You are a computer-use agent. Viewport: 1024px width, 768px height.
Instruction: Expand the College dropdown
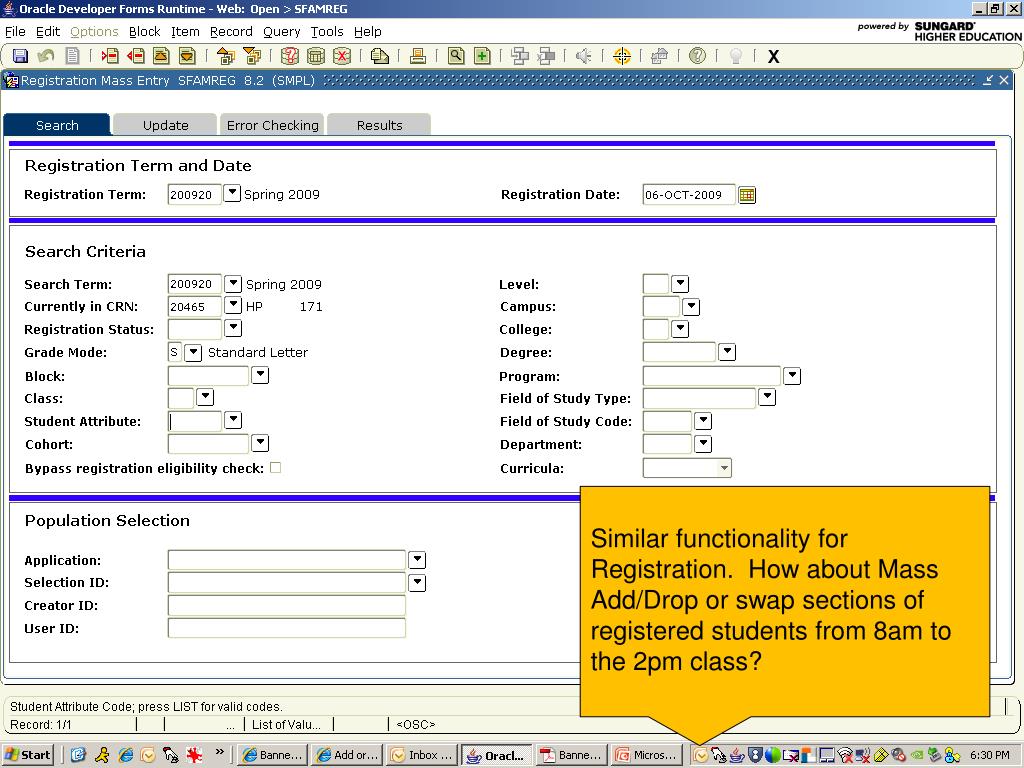pos(680,328)
